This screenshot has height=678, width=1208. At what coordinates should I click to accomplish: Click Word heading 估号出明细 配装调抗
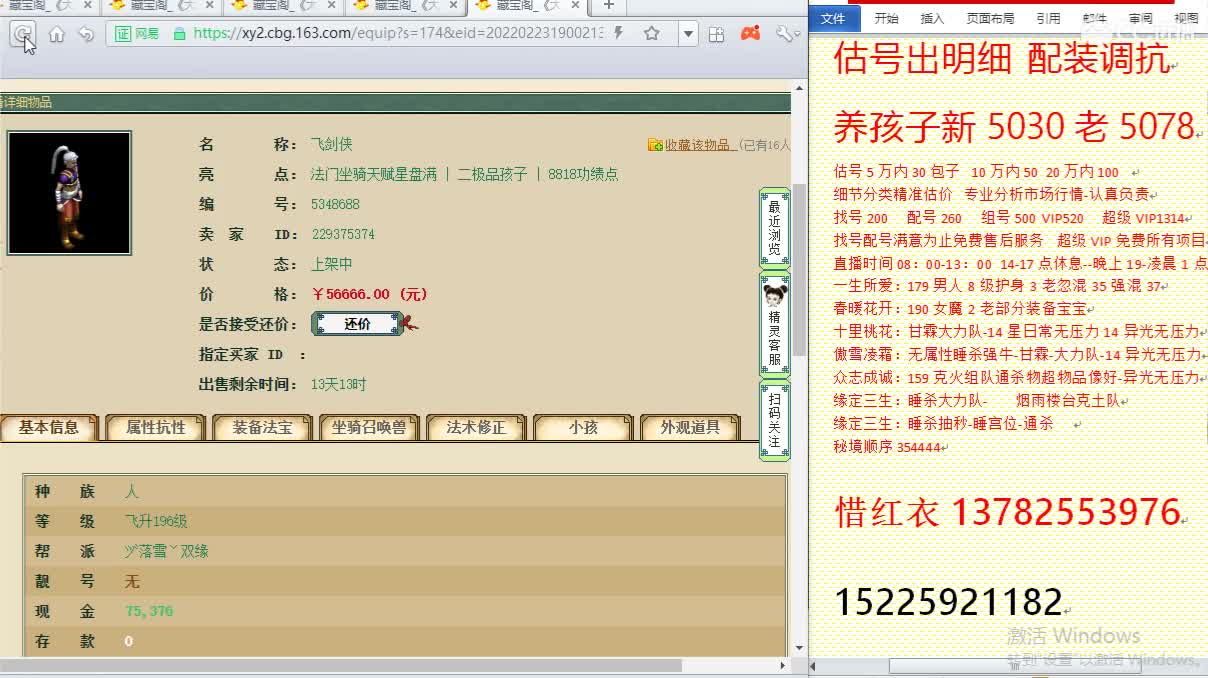click(1001, 59)
